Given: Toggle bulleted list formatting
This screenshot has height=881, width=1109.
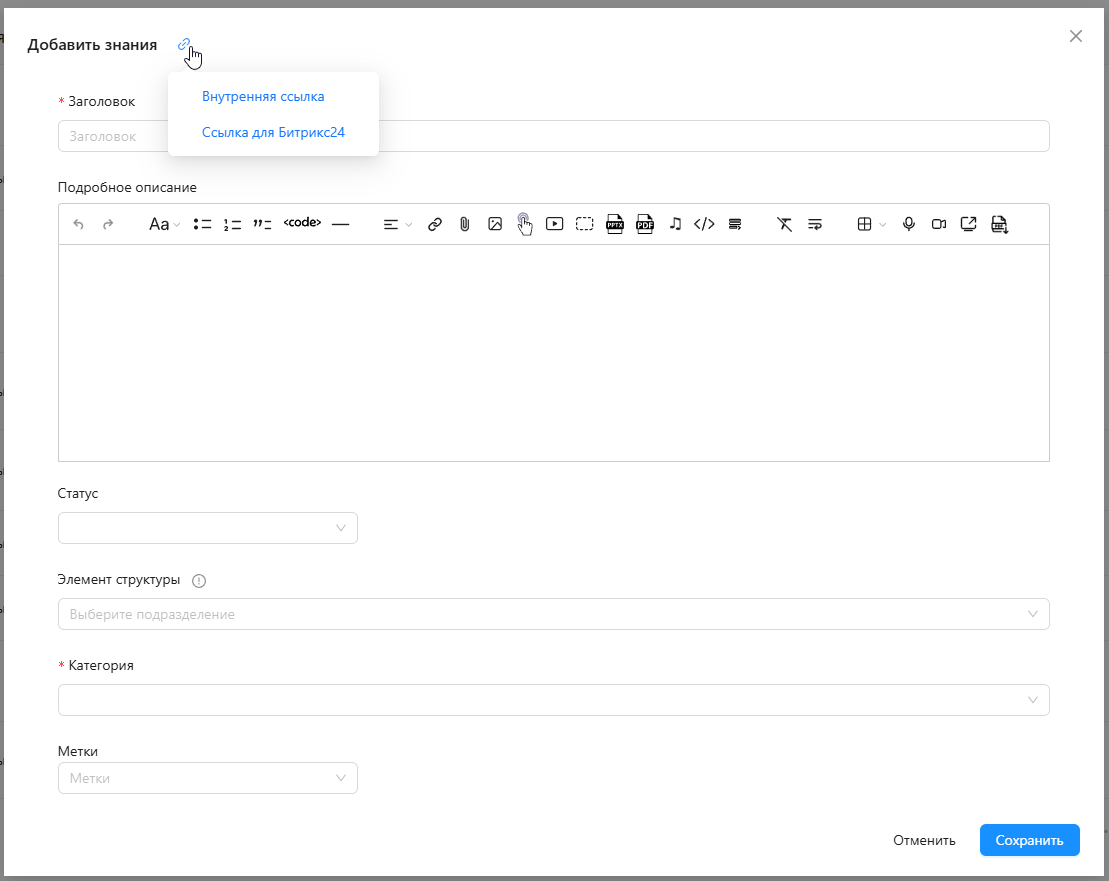Looking at the screenshot, I should point(202,225).
